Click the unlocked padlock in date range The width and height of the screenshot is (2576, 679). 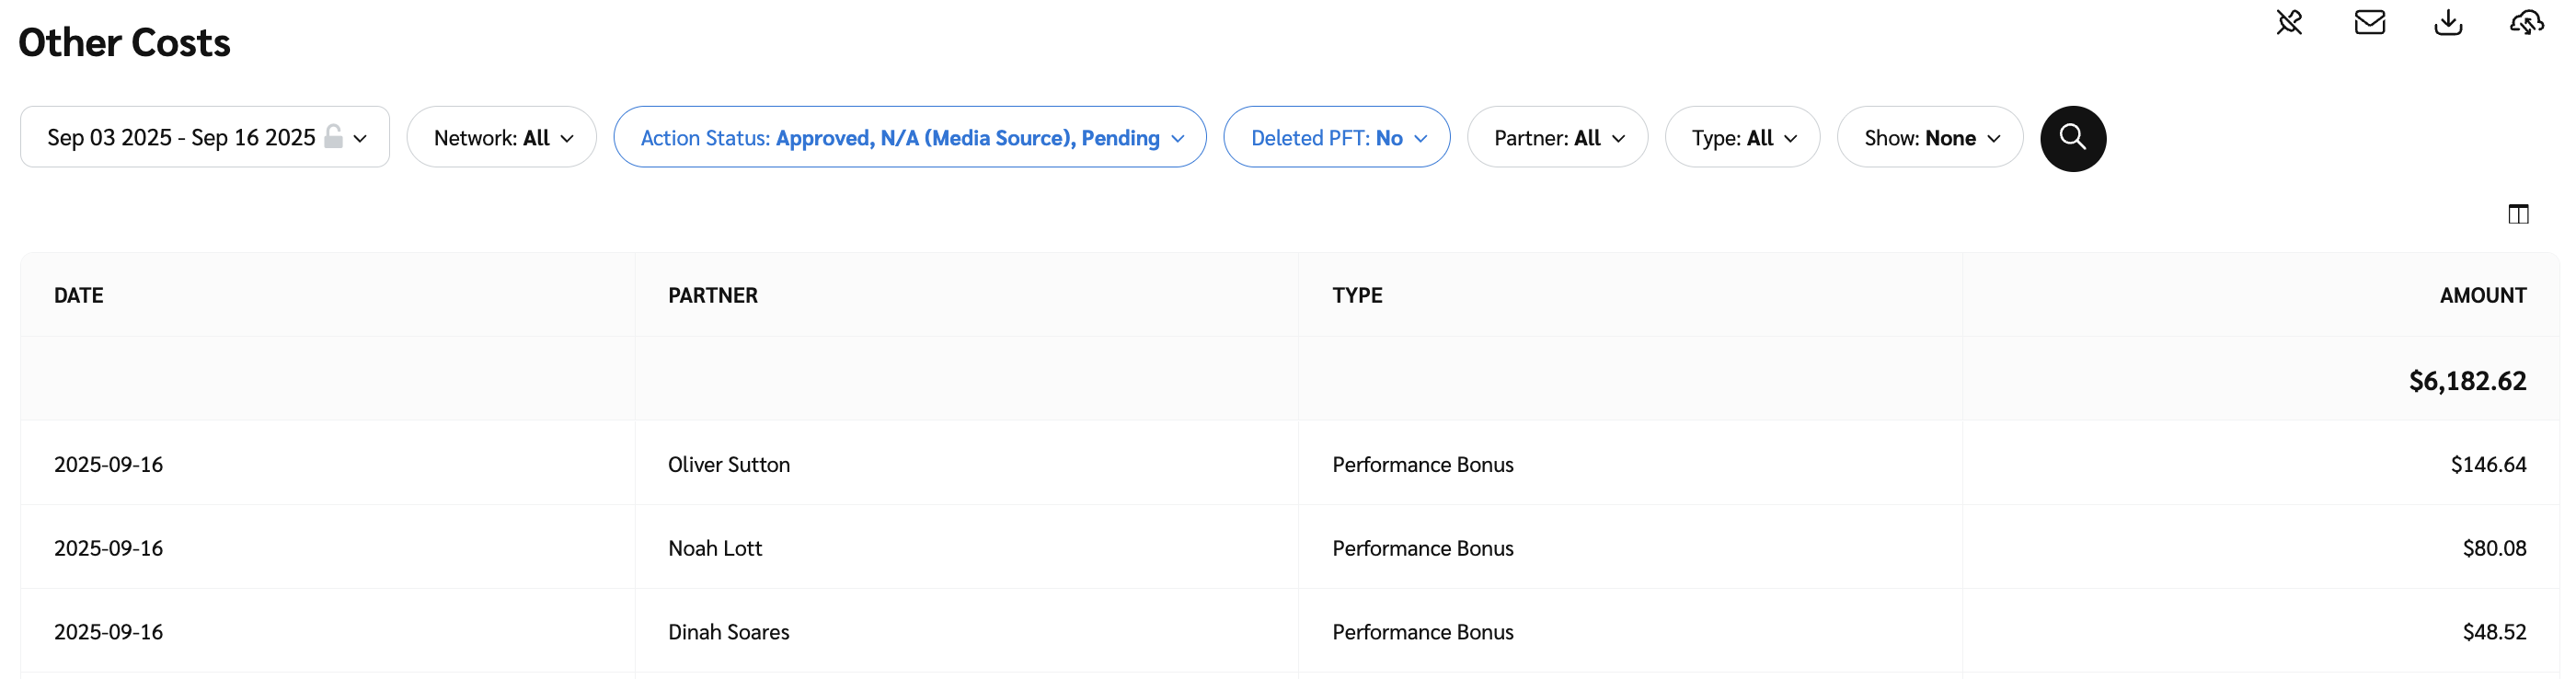[334, 137]
